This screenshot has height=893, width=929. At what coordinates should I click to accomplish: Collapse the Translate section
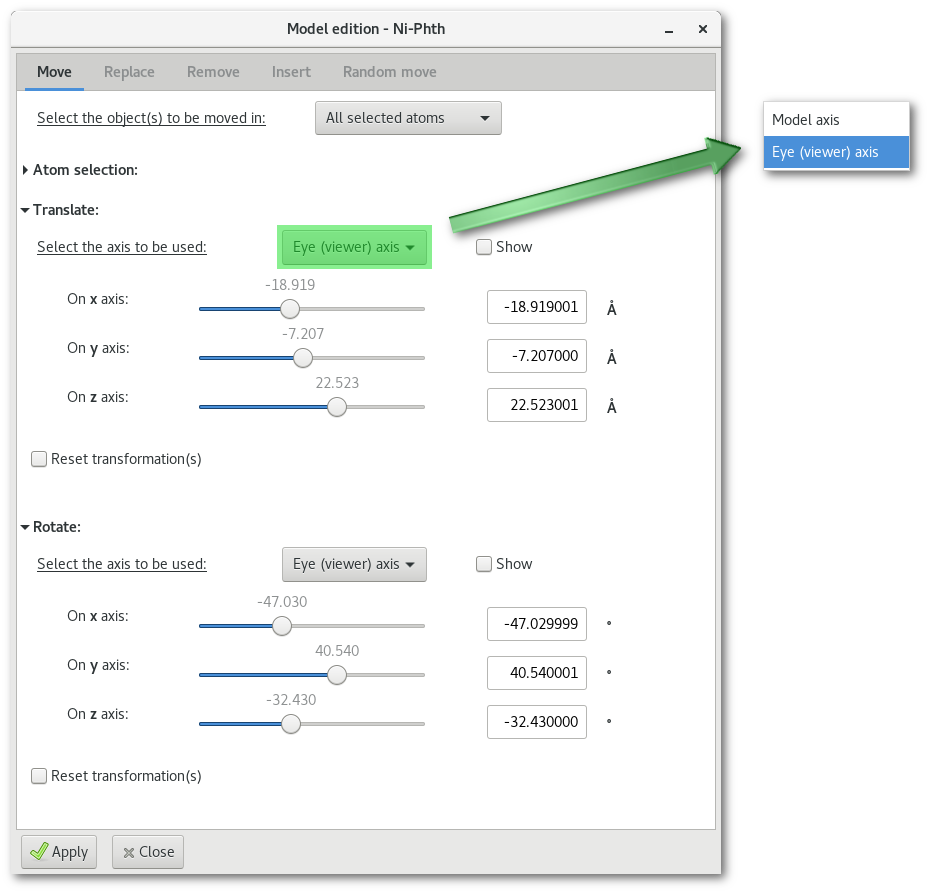pos(25,210)
